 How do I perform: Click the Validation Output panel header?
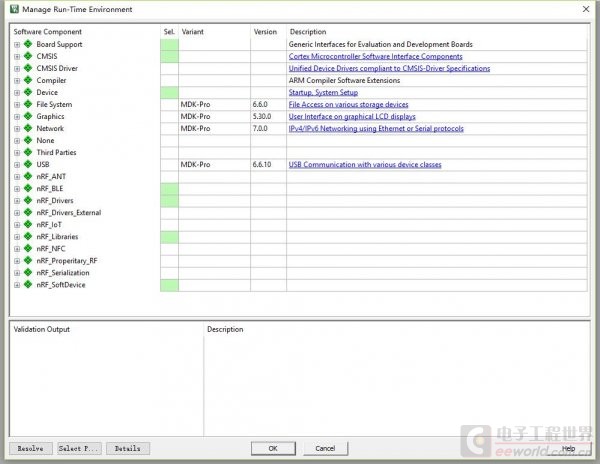point(42,329)
